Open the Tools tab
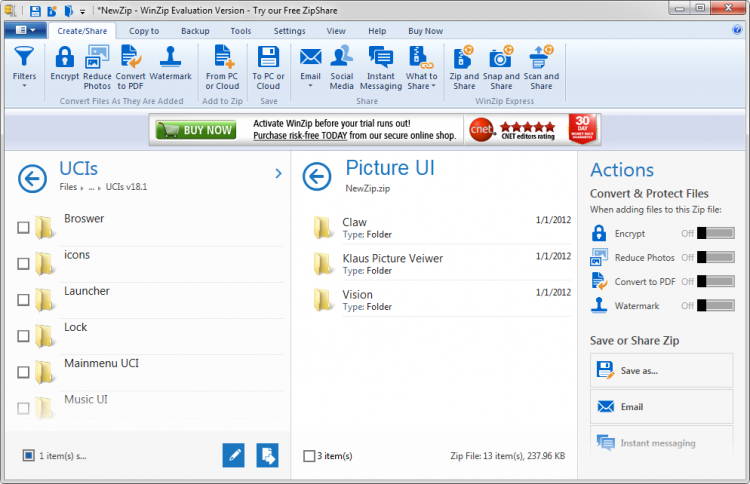The image size is (750, 484). tap(241, 31)
